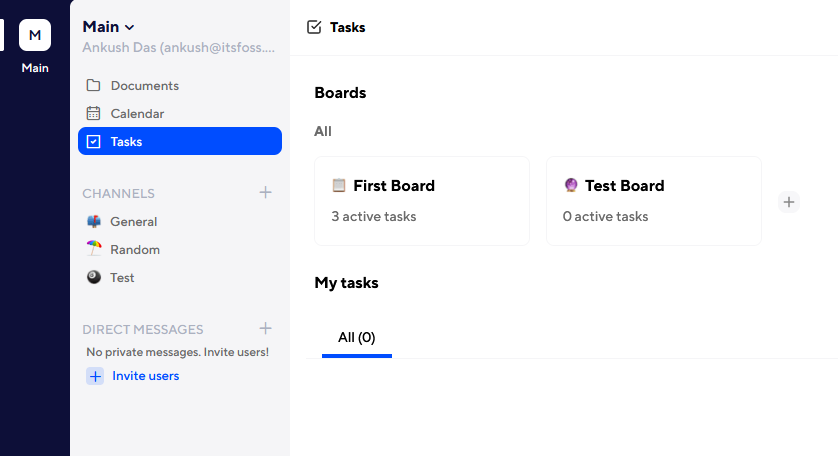Open the Calendar menu item
The image size is (838, 456).
coord(137,114)
